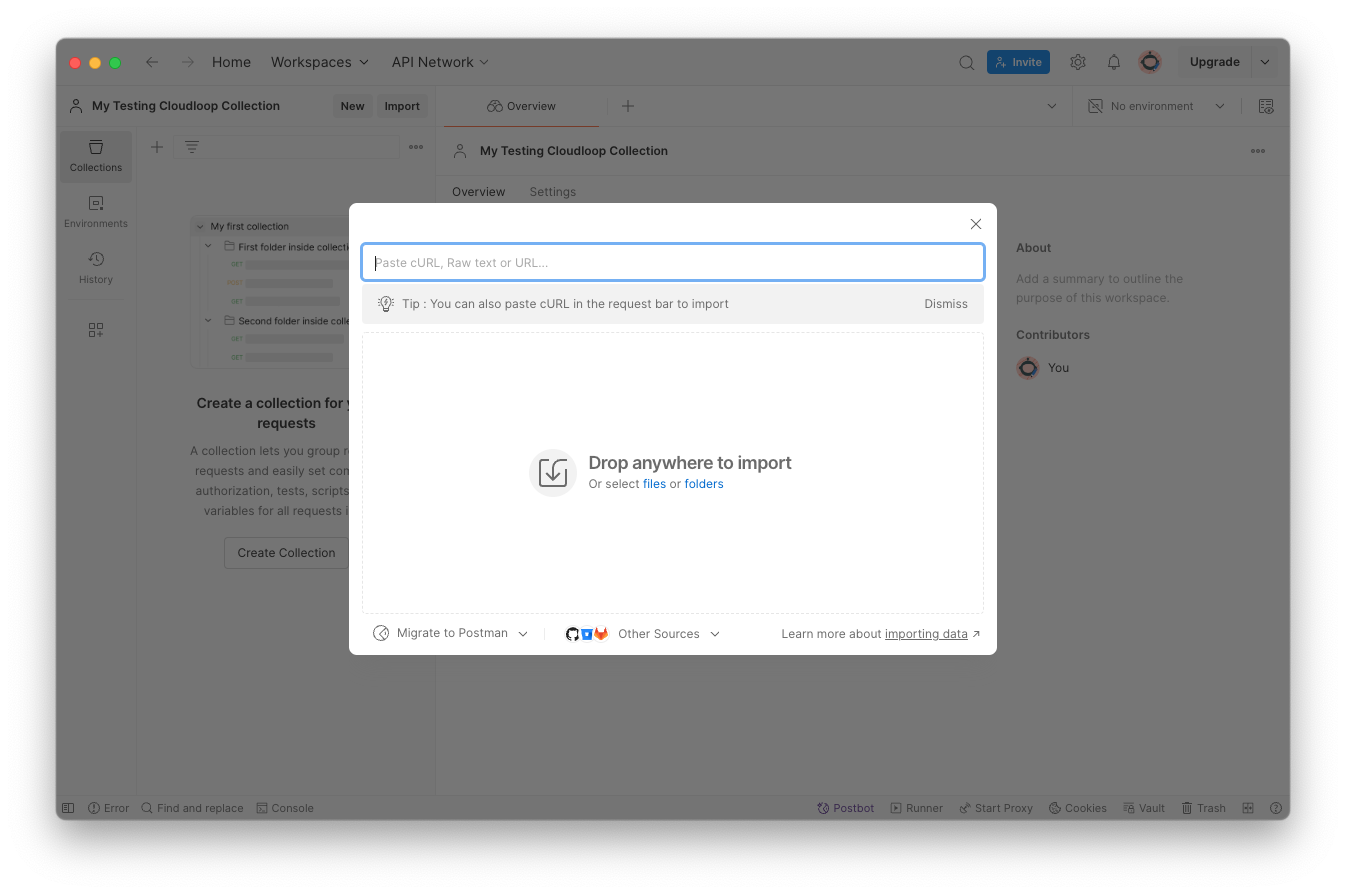
Task: Click the import drop zone icon
Action: point(553,473)
